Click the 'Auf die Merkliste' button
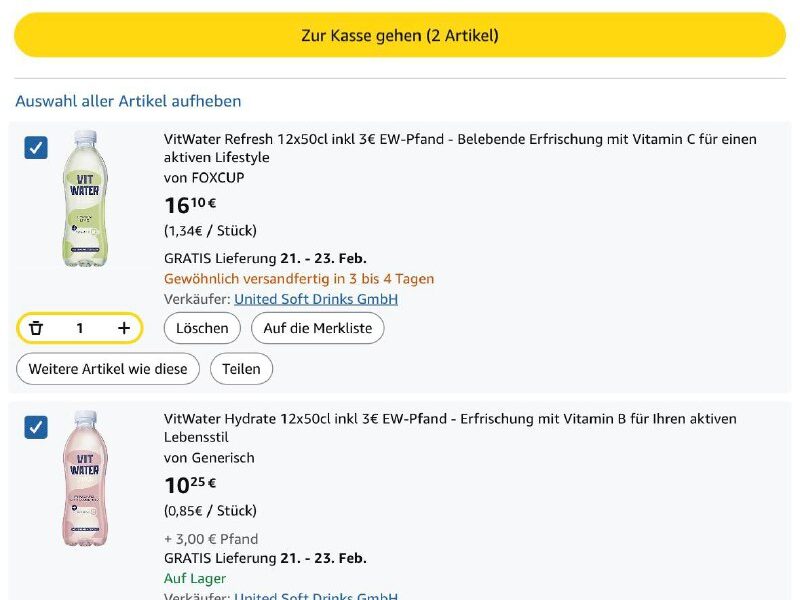 point(317,328)
